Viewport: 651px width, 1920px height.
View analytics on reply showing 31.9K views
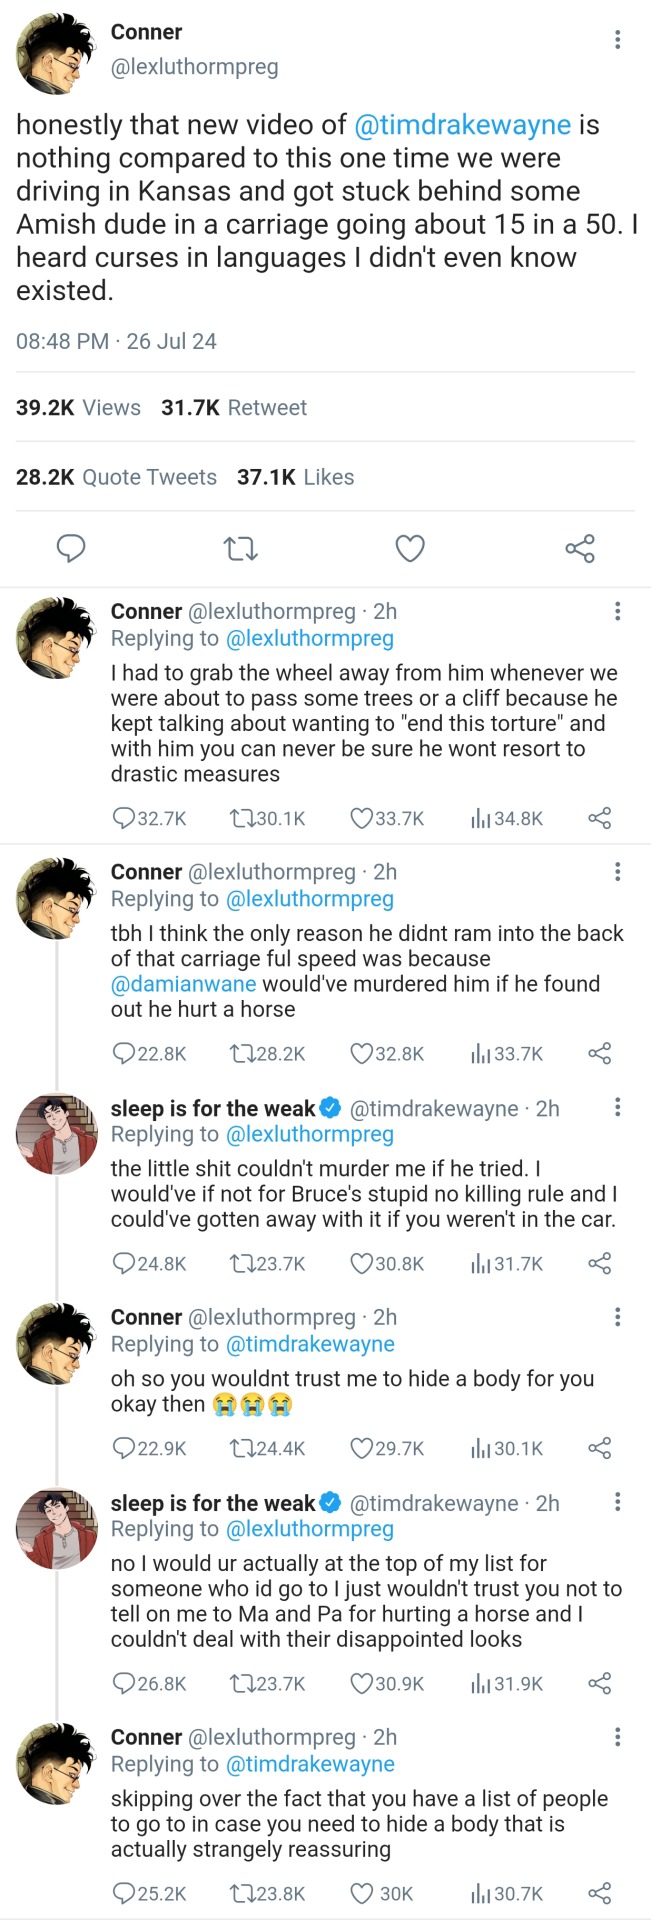480,1684
